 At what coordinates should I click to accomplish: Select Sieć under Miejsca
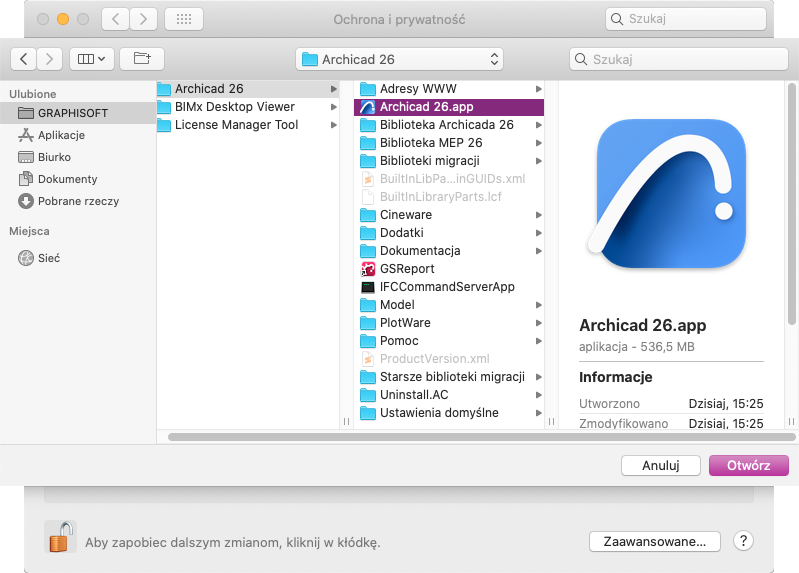77,258
